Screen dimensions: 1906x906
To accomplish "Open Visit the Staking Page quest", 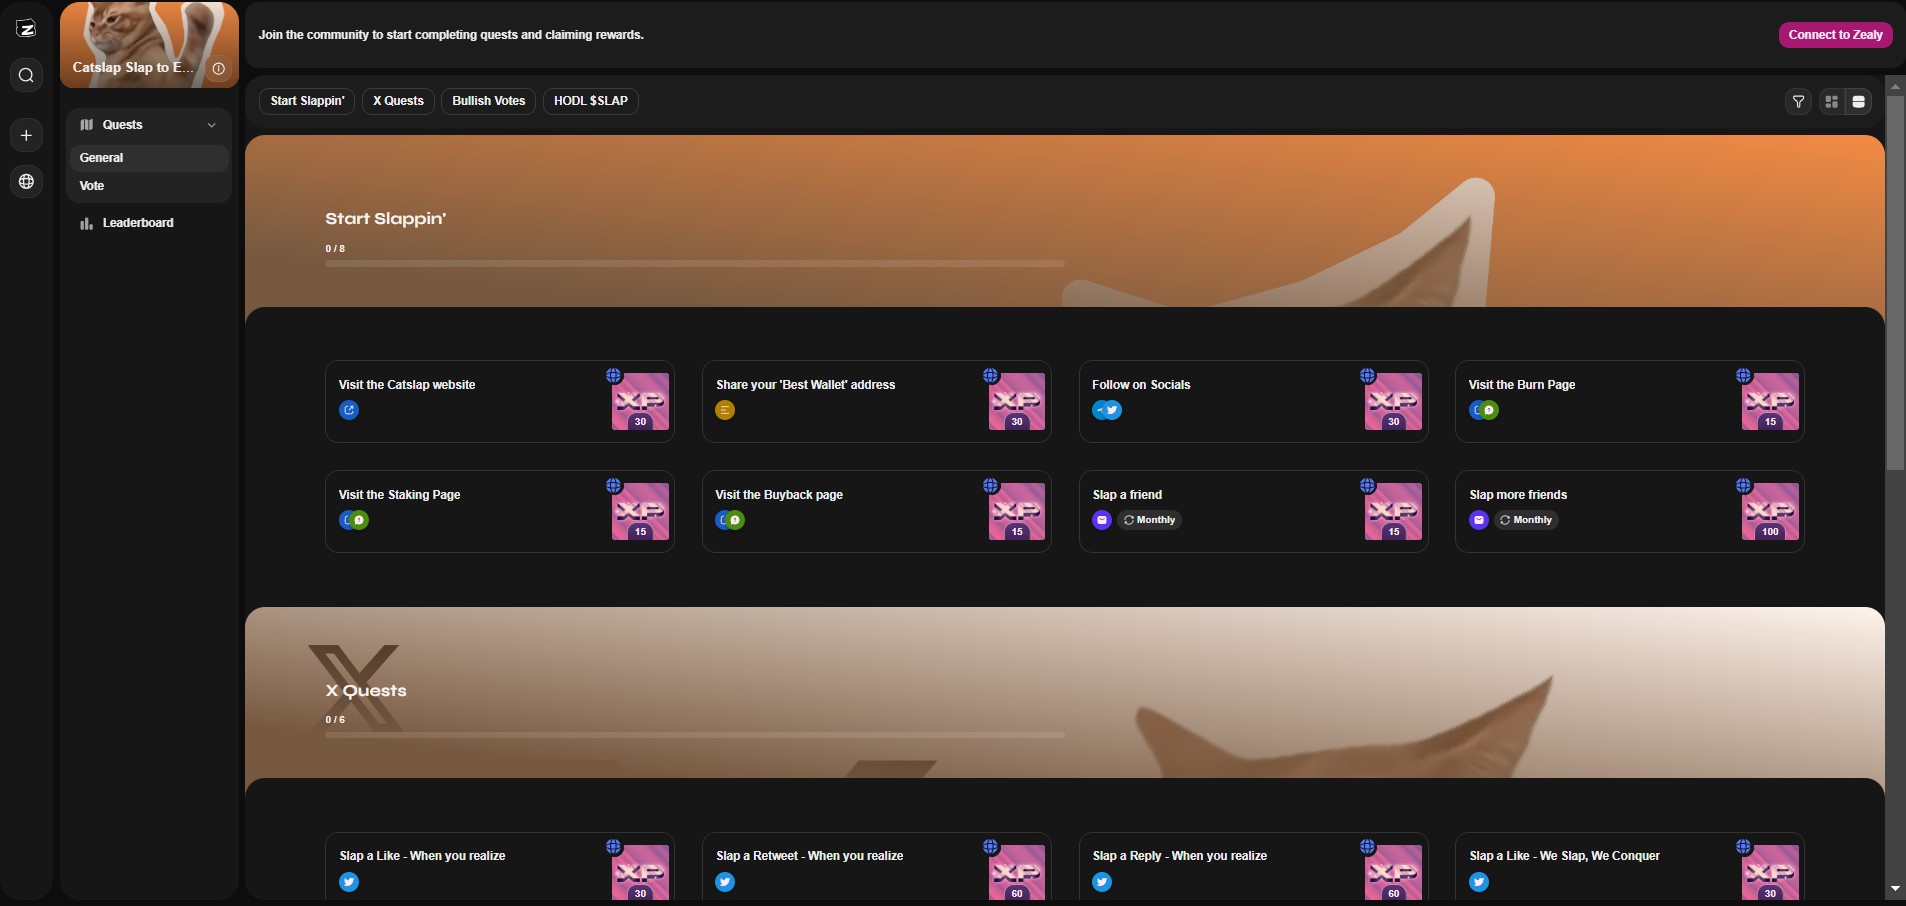I will tap(499, 511).
